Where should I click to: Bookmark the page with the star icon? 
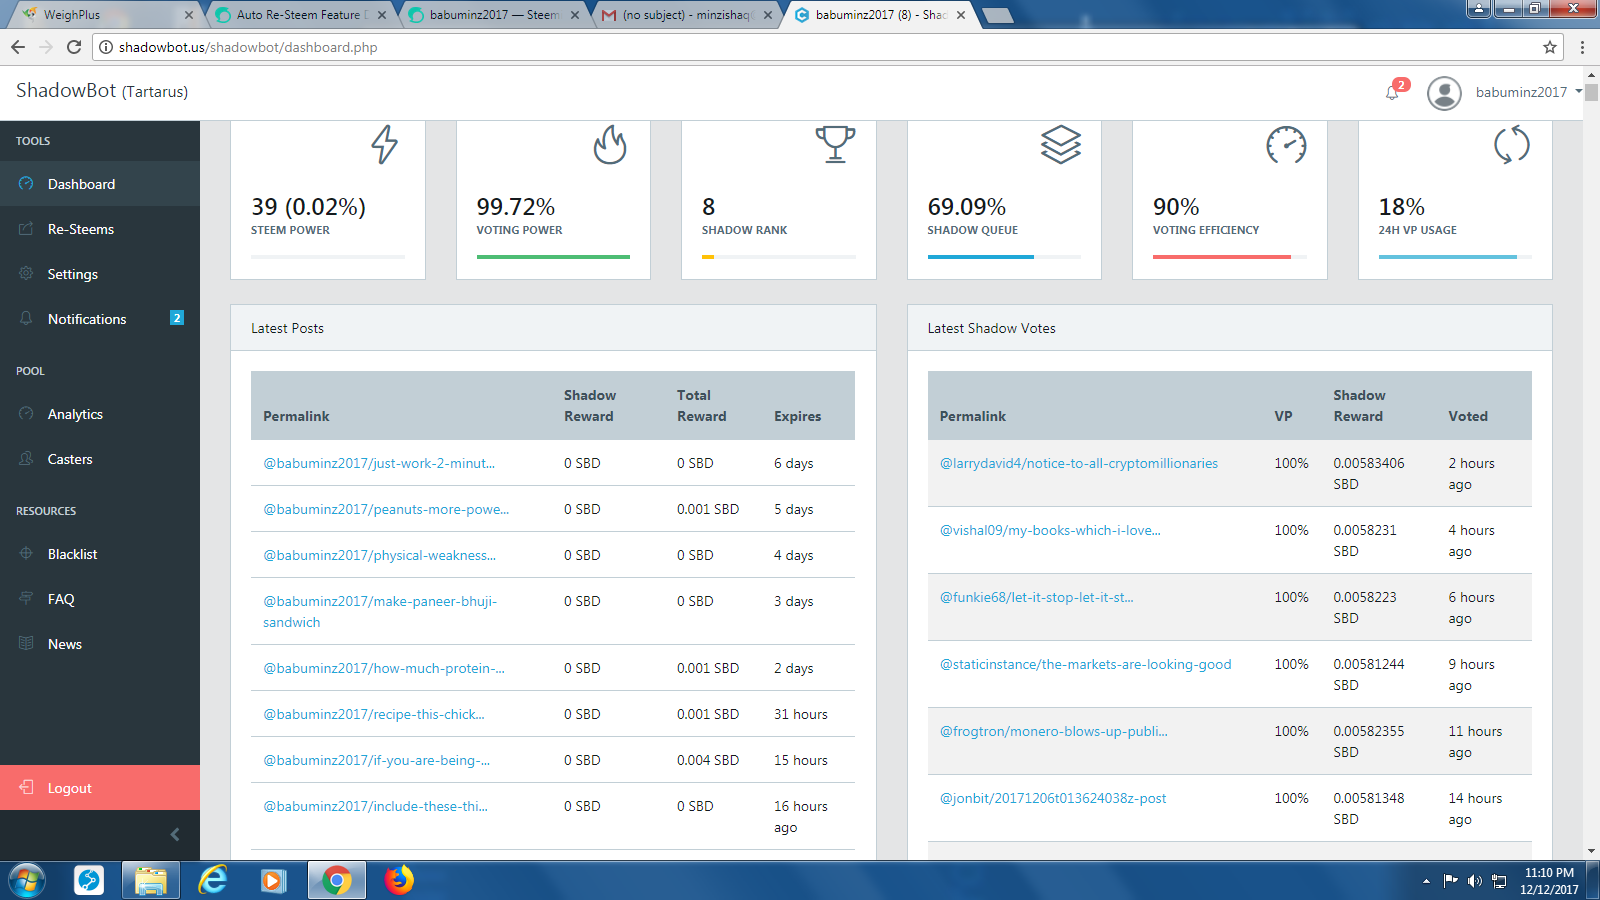click(x=1550, y=47)
